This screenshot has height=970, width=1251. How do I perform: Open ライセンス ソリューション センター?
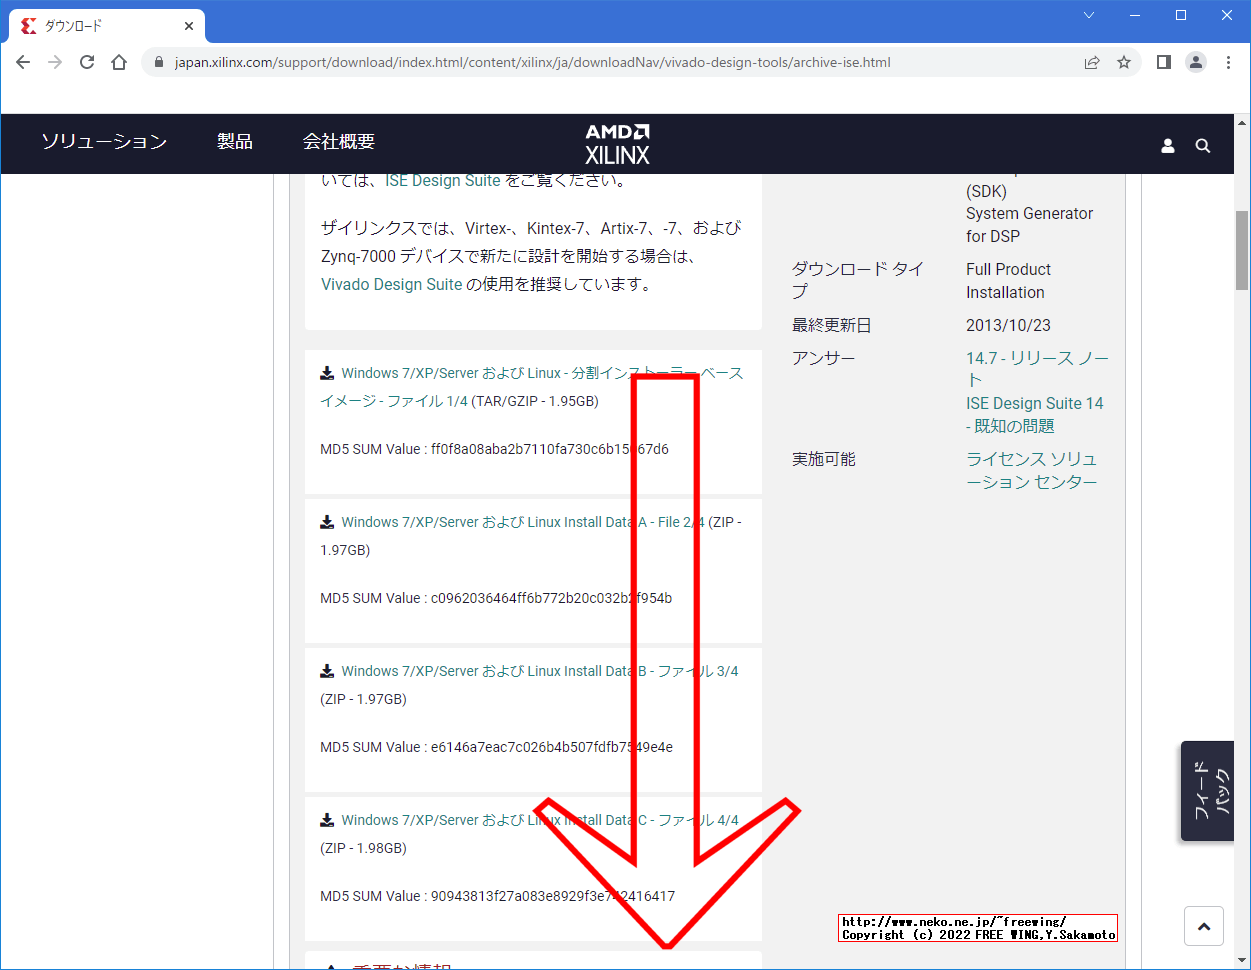(x=1031, y=470)
